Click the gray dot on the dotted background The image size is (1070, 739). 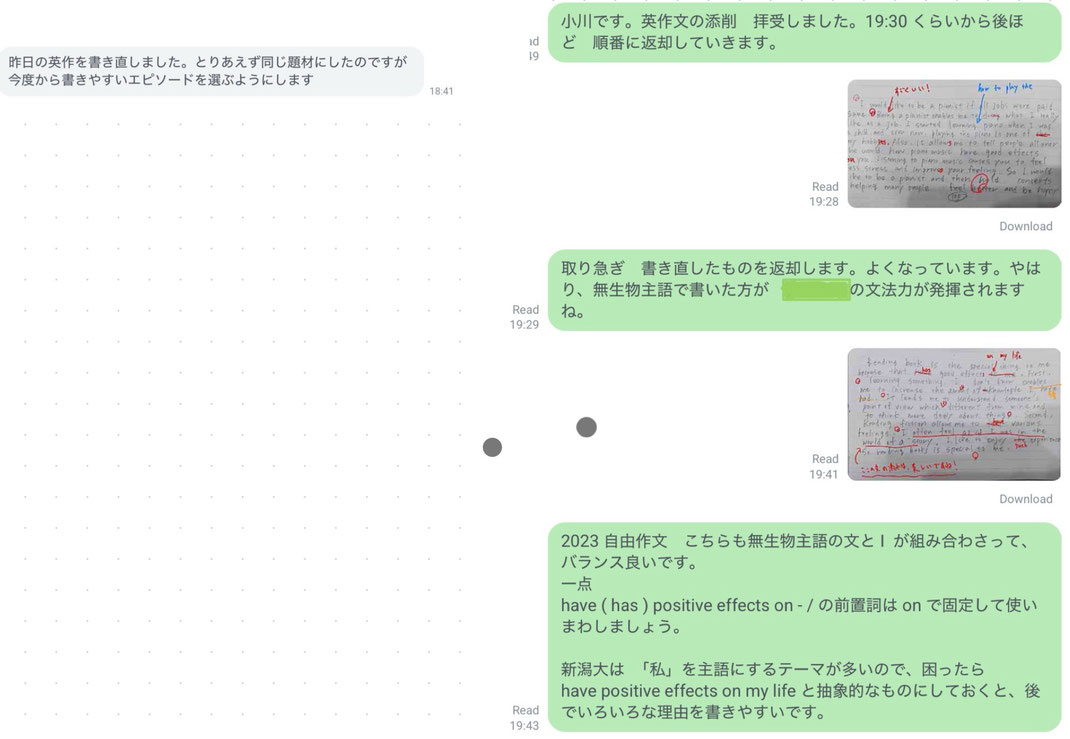492,447
